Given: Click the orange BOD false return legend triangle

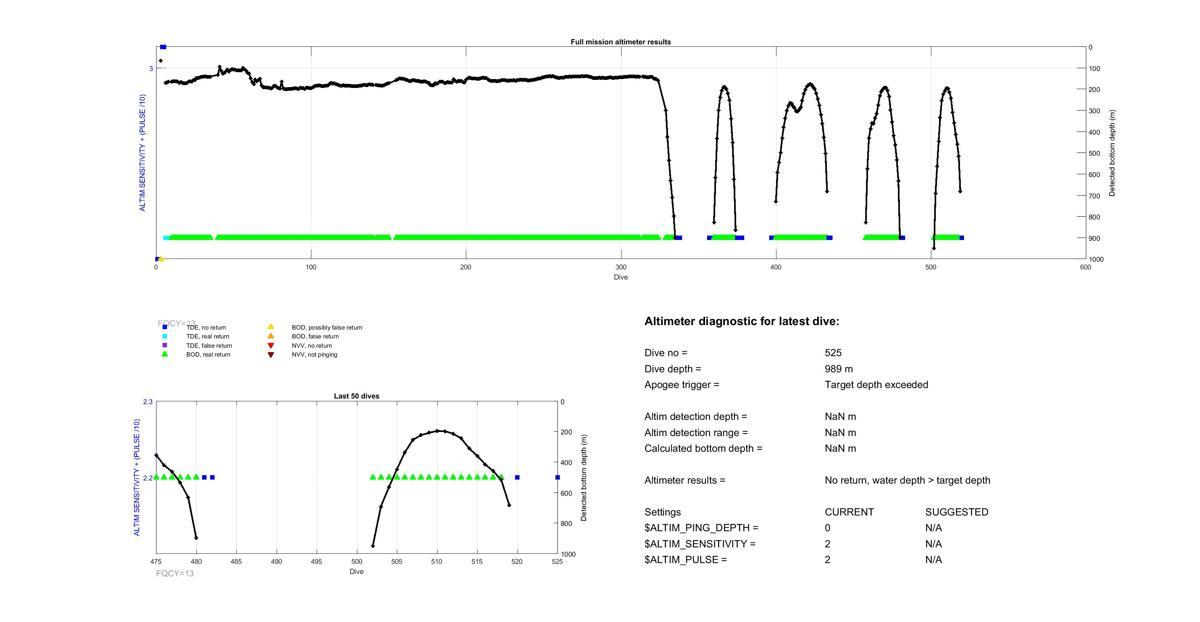Looking at the screenshot, I should click(x=270, y=336).
